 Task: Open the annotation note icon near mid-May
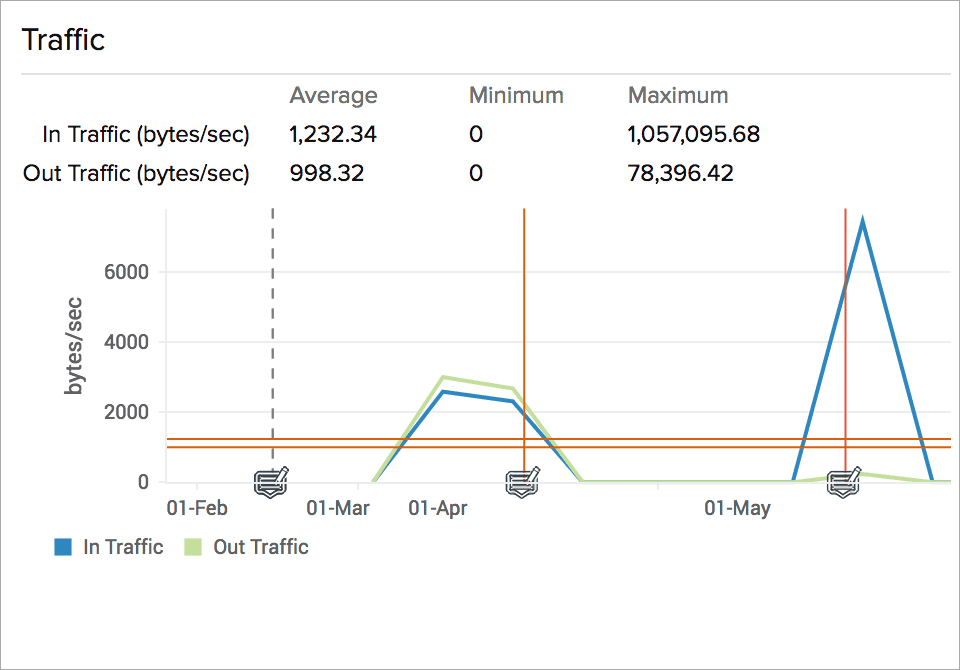(843, 482)
